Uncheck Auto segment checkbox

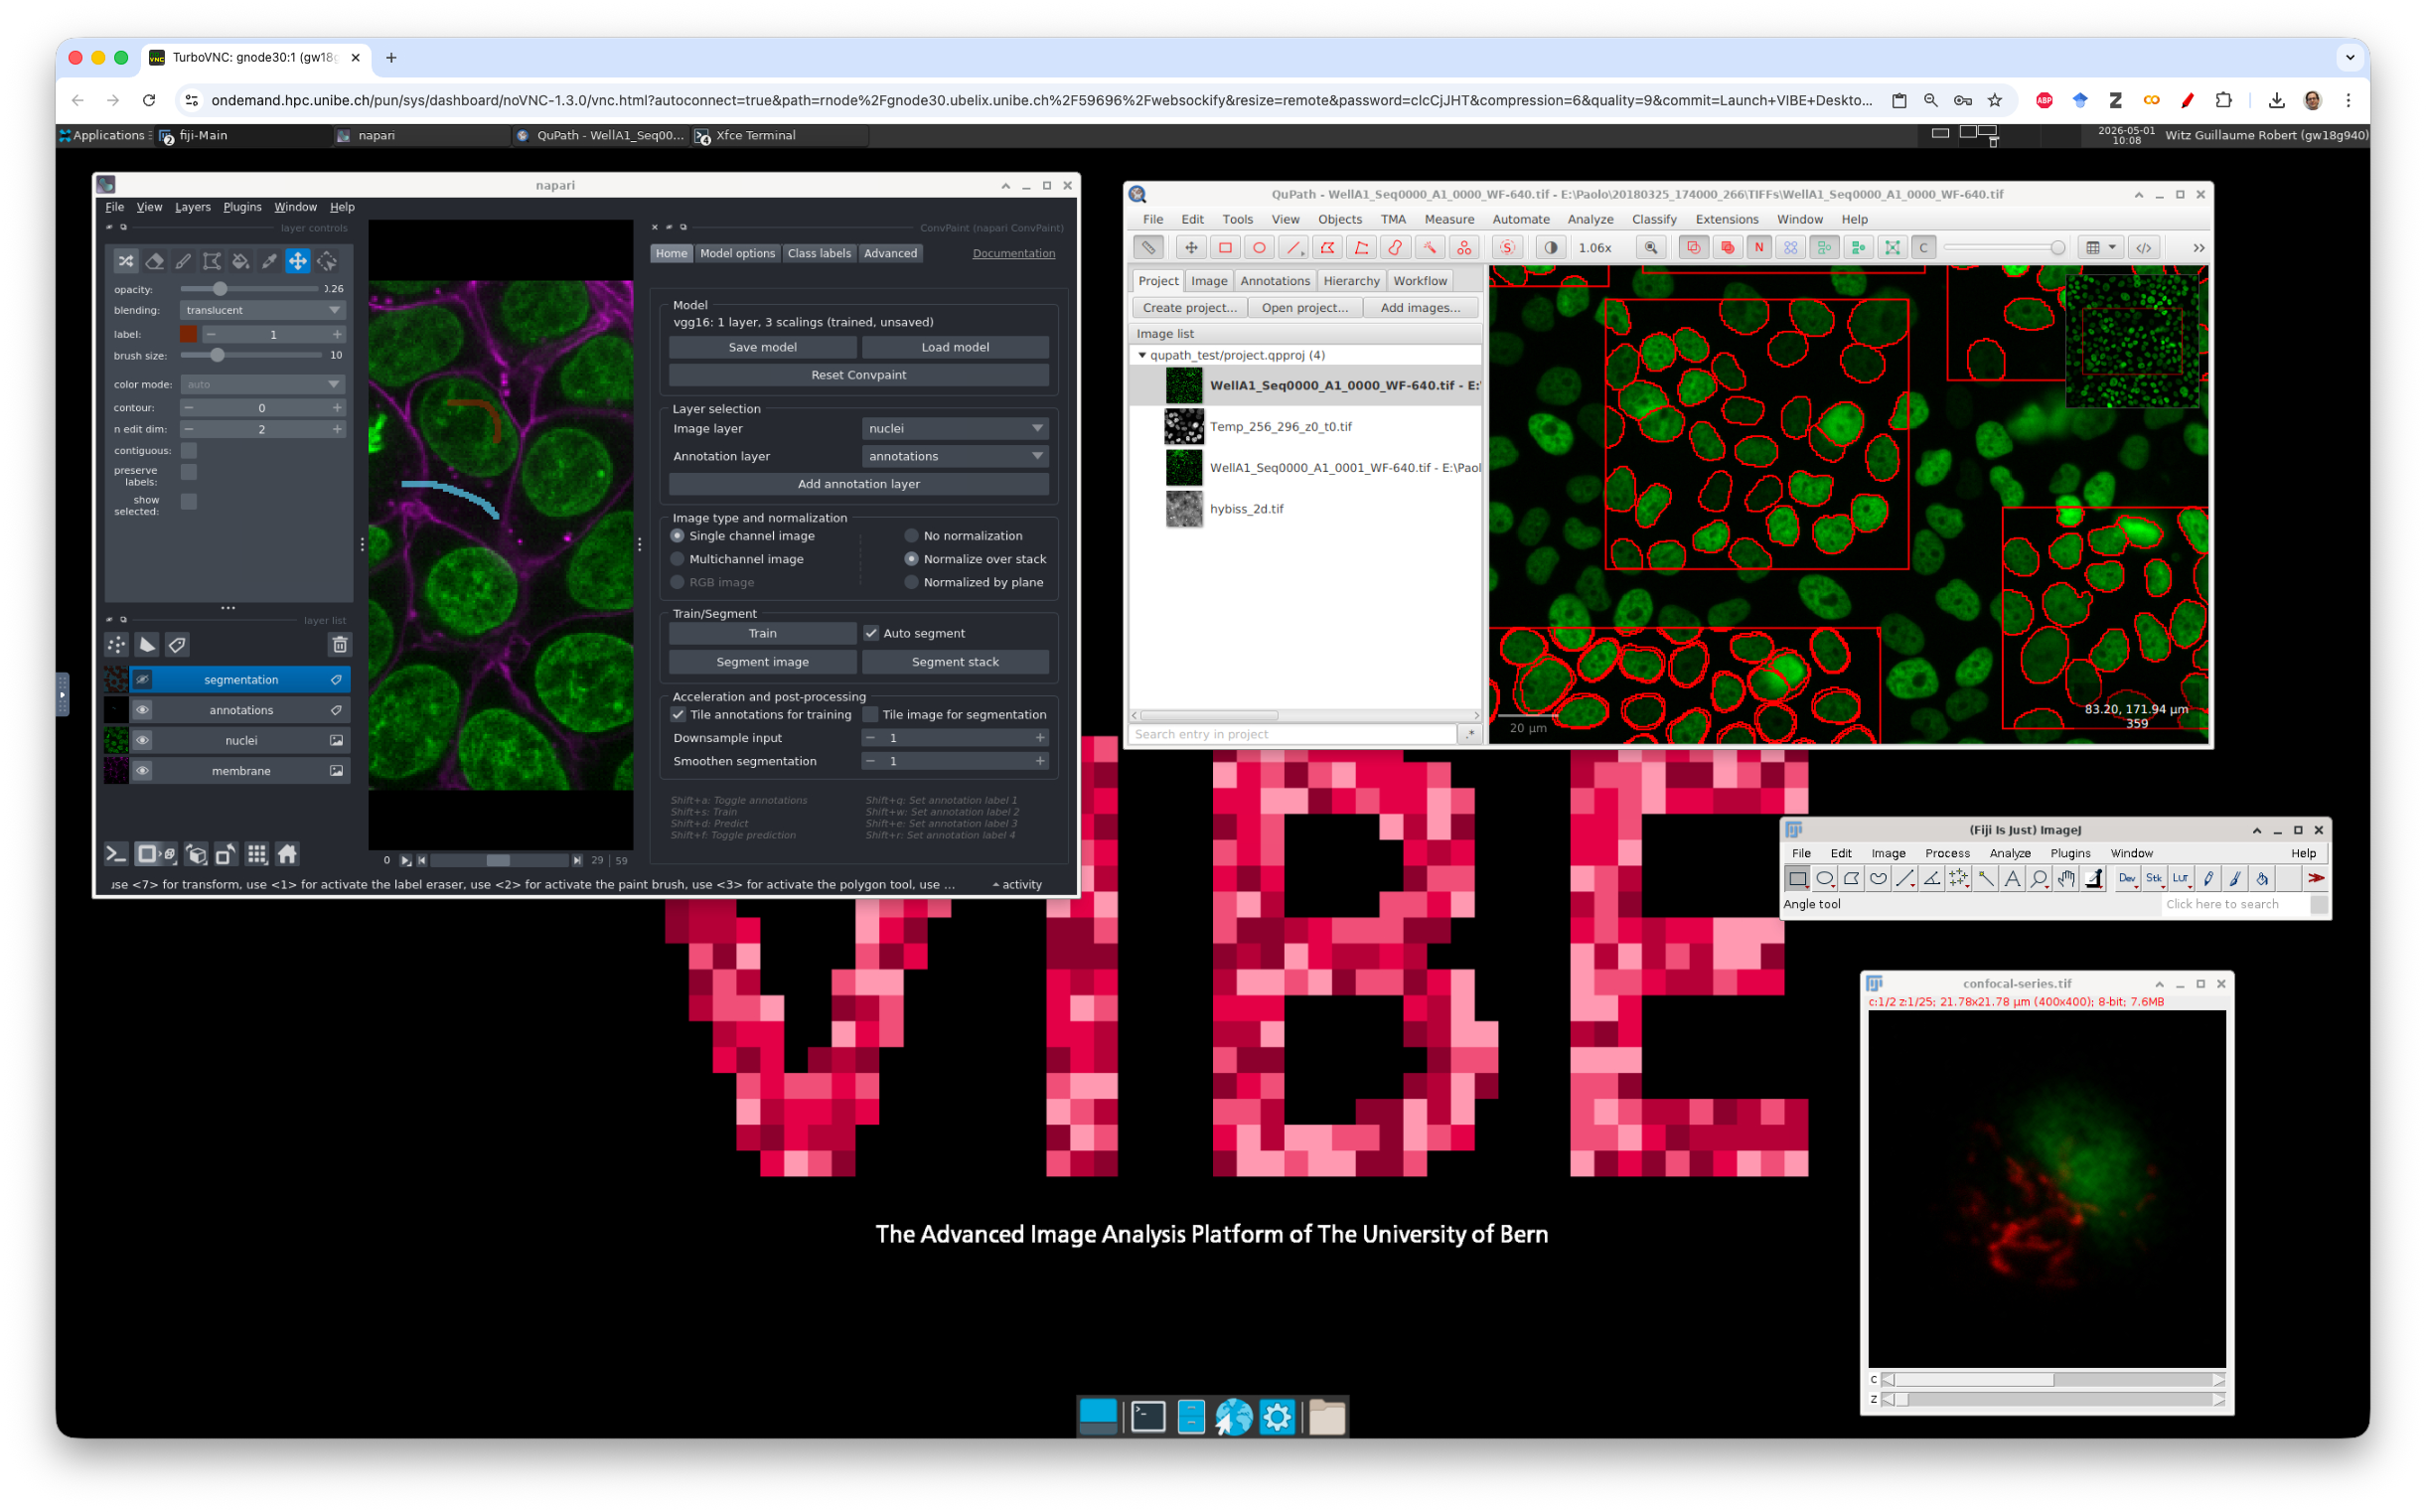871,633
